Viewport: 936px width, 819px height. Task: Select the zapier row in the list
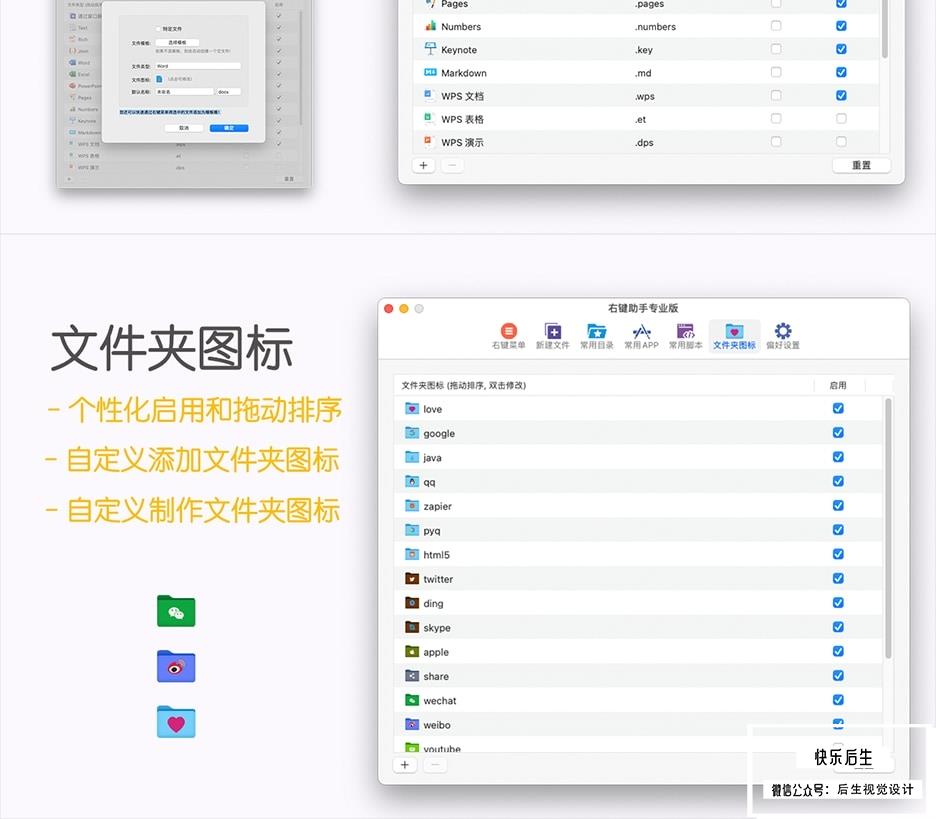coord(638,506)
